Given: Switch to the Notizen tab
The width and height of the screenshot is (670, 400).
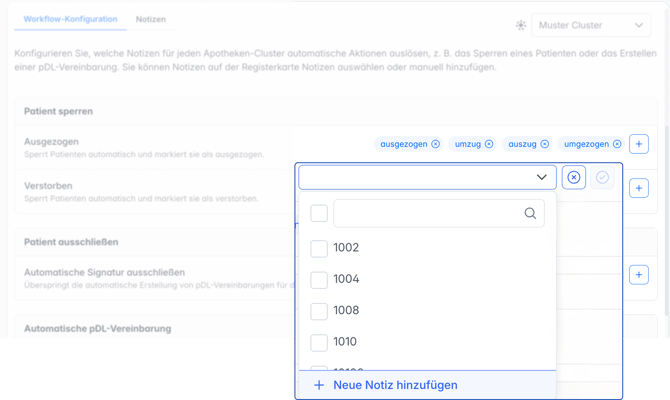Looking at the screenshot, I should [x=151, y=19].
